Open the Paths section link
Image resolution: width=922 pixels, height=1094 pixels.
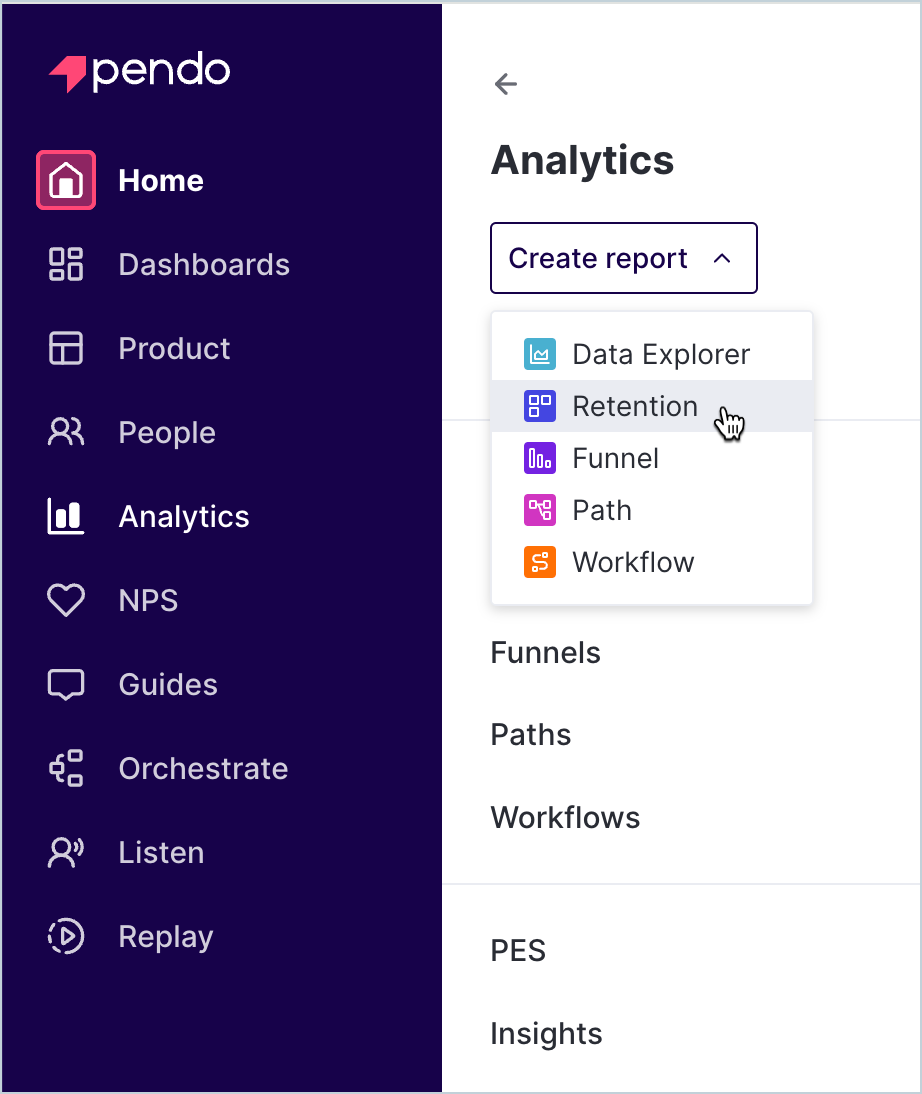pyautogui.click(x=531, y=735)
